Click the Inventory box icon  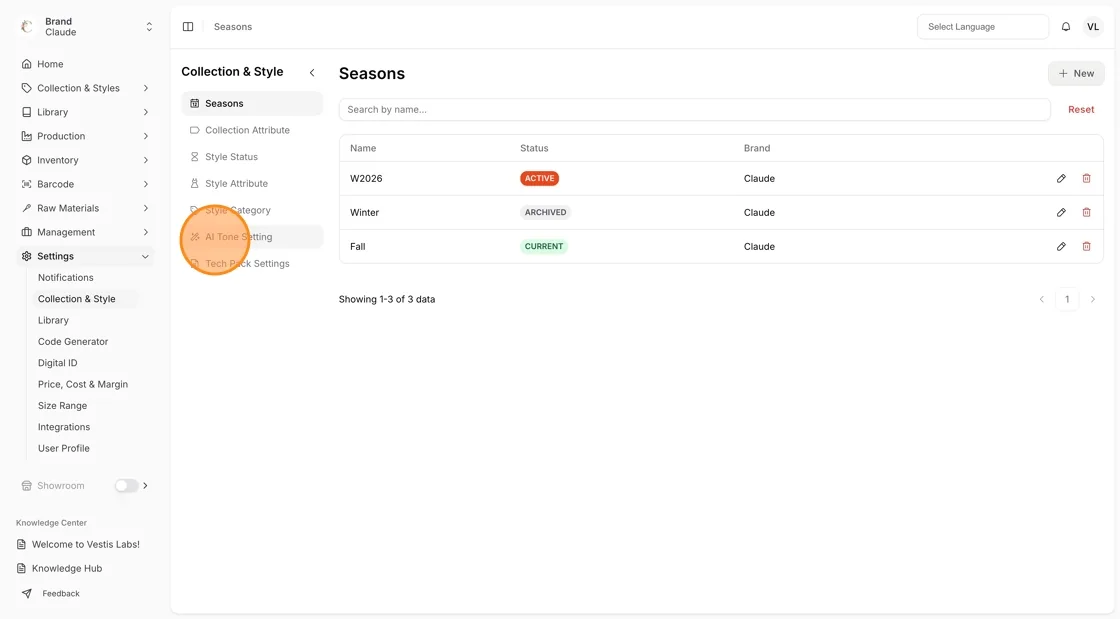(x=26, y=160)
